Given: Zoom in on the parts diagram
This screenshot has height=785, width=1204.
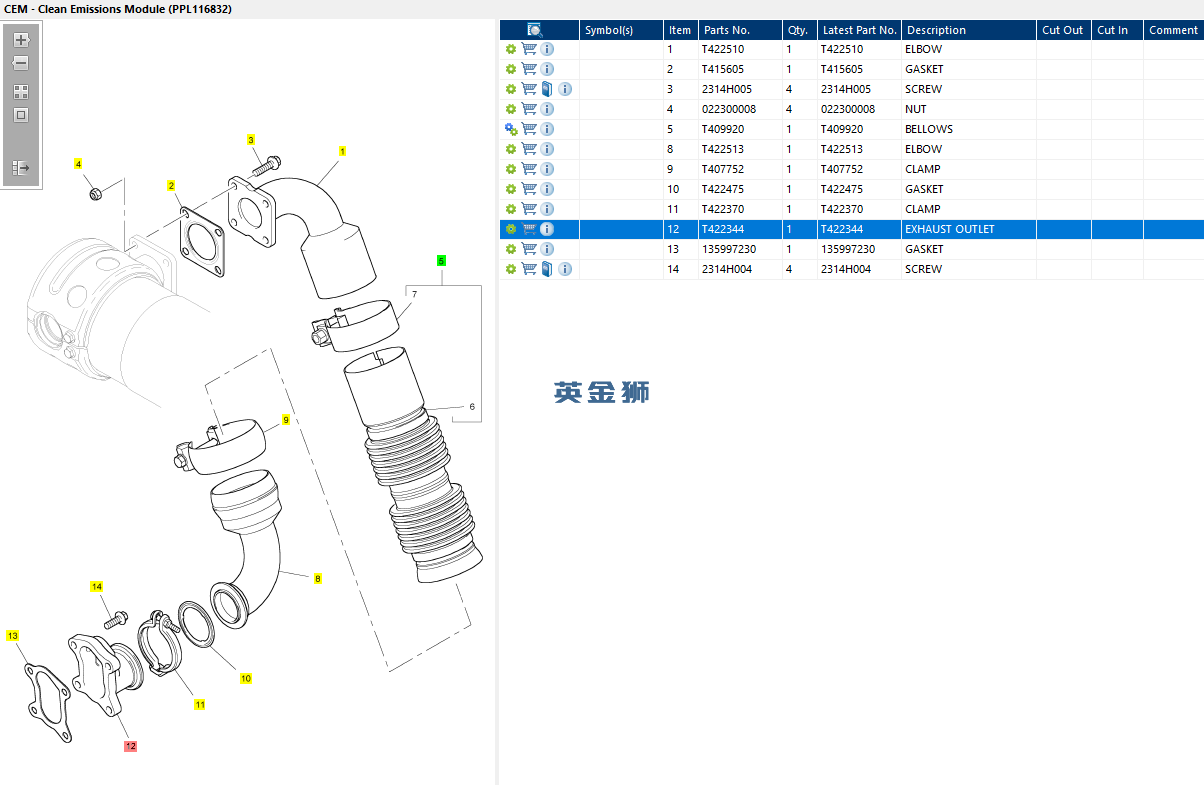Looking at the screenshot, I should (21, 40).
